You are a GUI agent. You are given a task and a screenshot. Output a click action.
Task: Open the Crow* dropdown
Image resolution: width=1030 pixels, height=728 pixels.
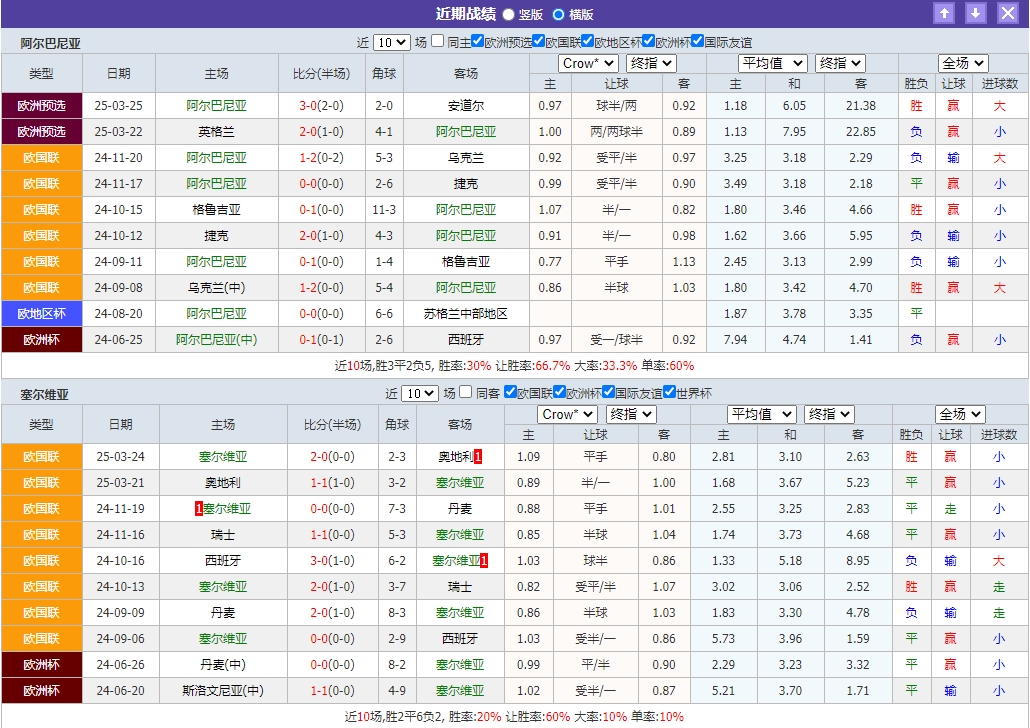click(587, 63)
